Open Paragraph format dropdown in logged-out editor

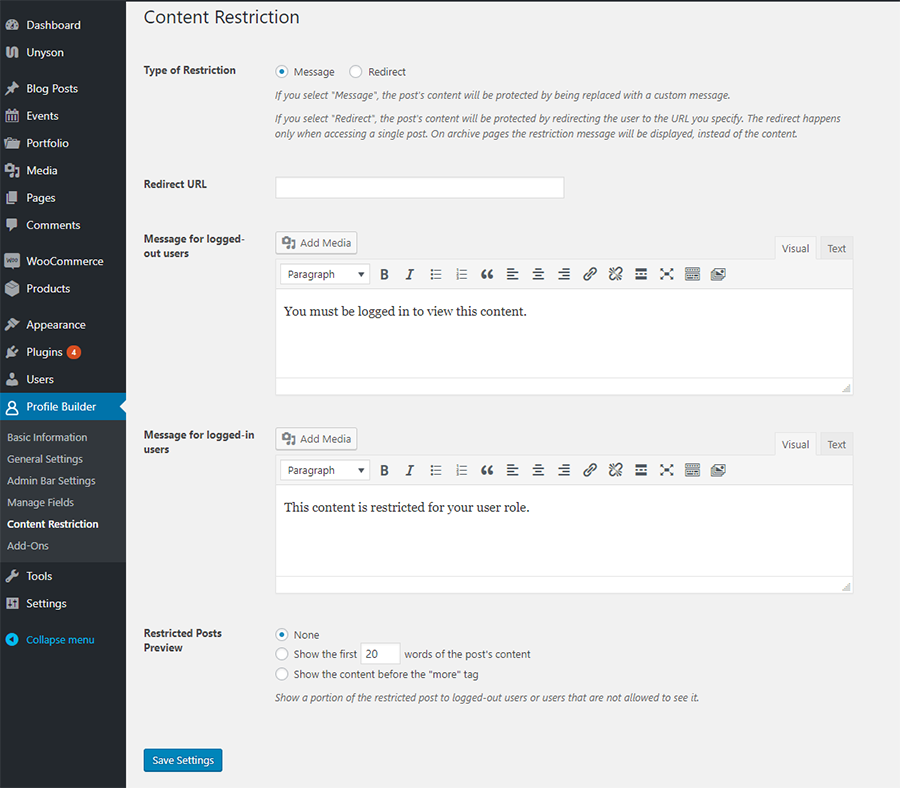pyautogui.click(x=325, y=274)
